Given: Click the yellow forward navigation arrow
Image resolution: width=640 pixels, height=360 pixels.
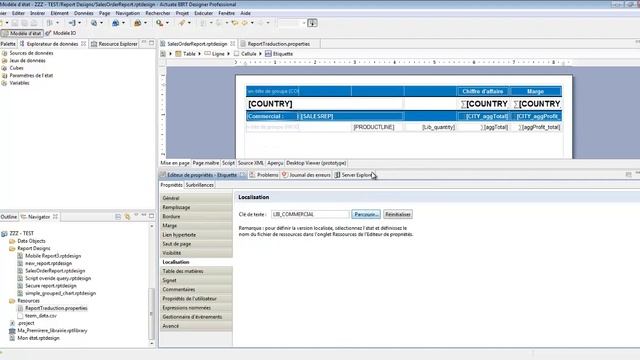Looking at the screenshot, I should pos(244,23).
